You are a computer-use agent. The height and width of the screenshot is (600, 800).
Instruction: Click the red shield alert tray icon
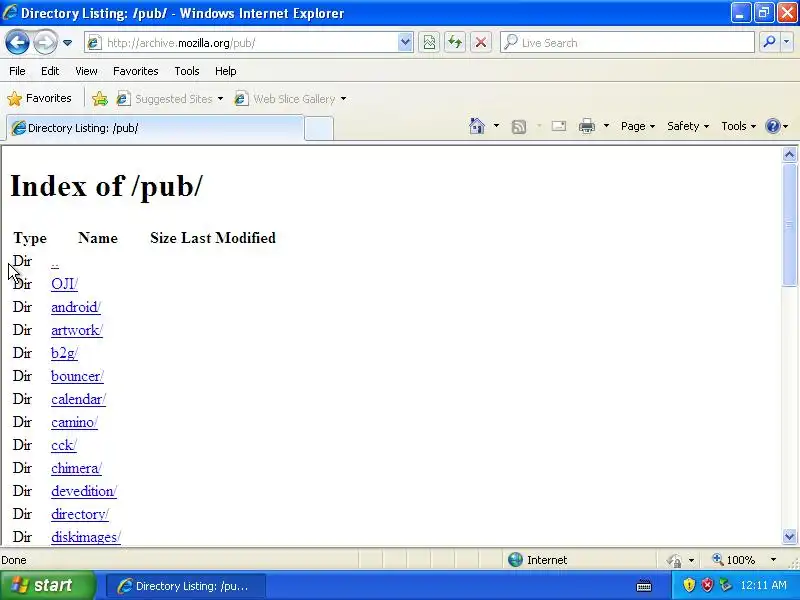pos(707,585)
